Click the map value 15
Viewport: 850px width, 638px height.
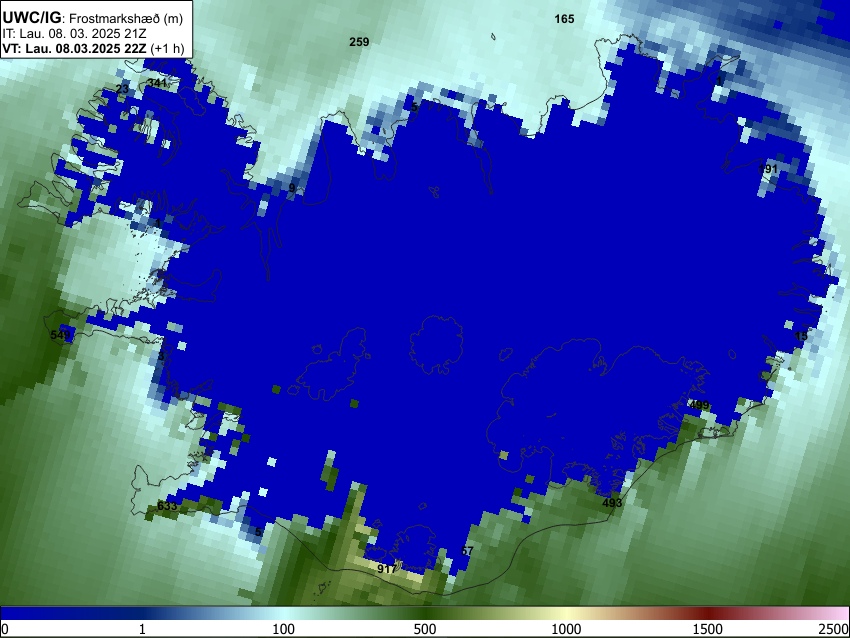pyautogui.click(x=801, y=336)
